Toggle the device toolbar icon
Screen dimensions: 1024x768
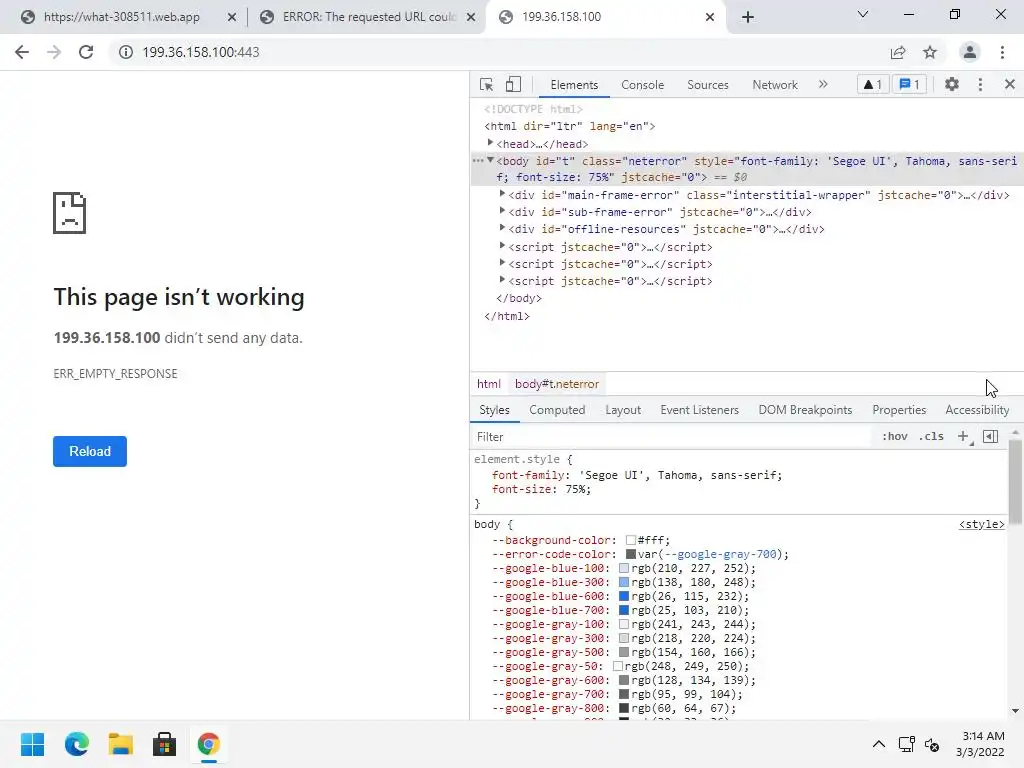click(513, 85)
